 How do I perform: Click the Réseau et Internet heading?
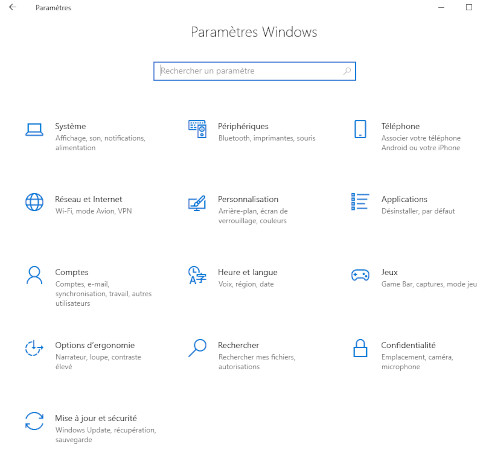(88, 199)
